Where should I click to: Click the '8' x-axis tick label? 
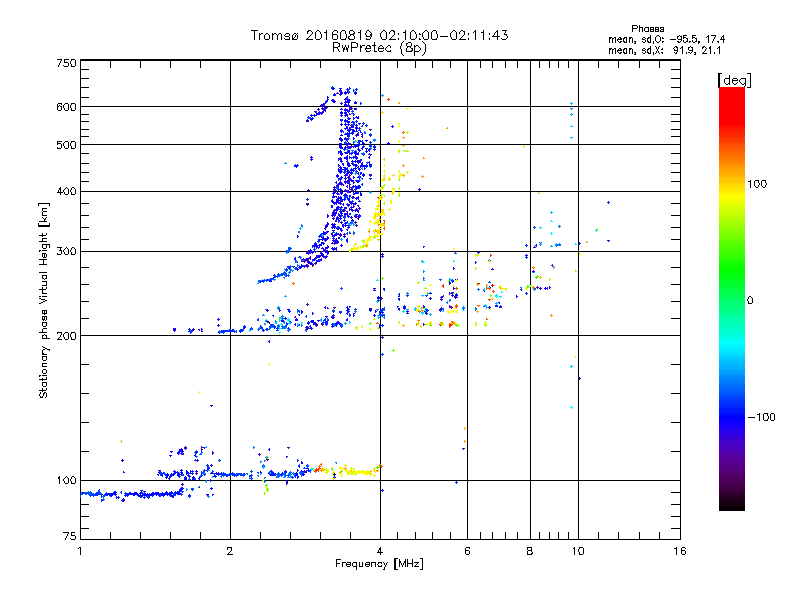pos(530,551)
